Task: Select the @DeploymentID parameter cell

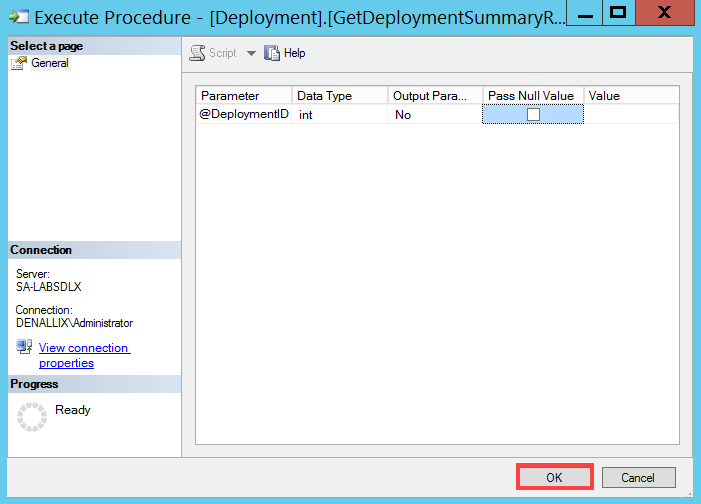Action: click(244, 114)
